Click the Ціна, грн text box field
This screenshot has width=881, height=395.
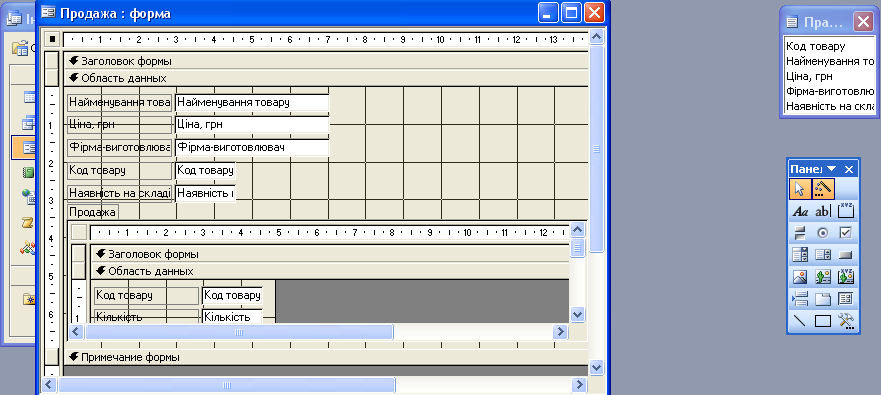click(252, 125)
